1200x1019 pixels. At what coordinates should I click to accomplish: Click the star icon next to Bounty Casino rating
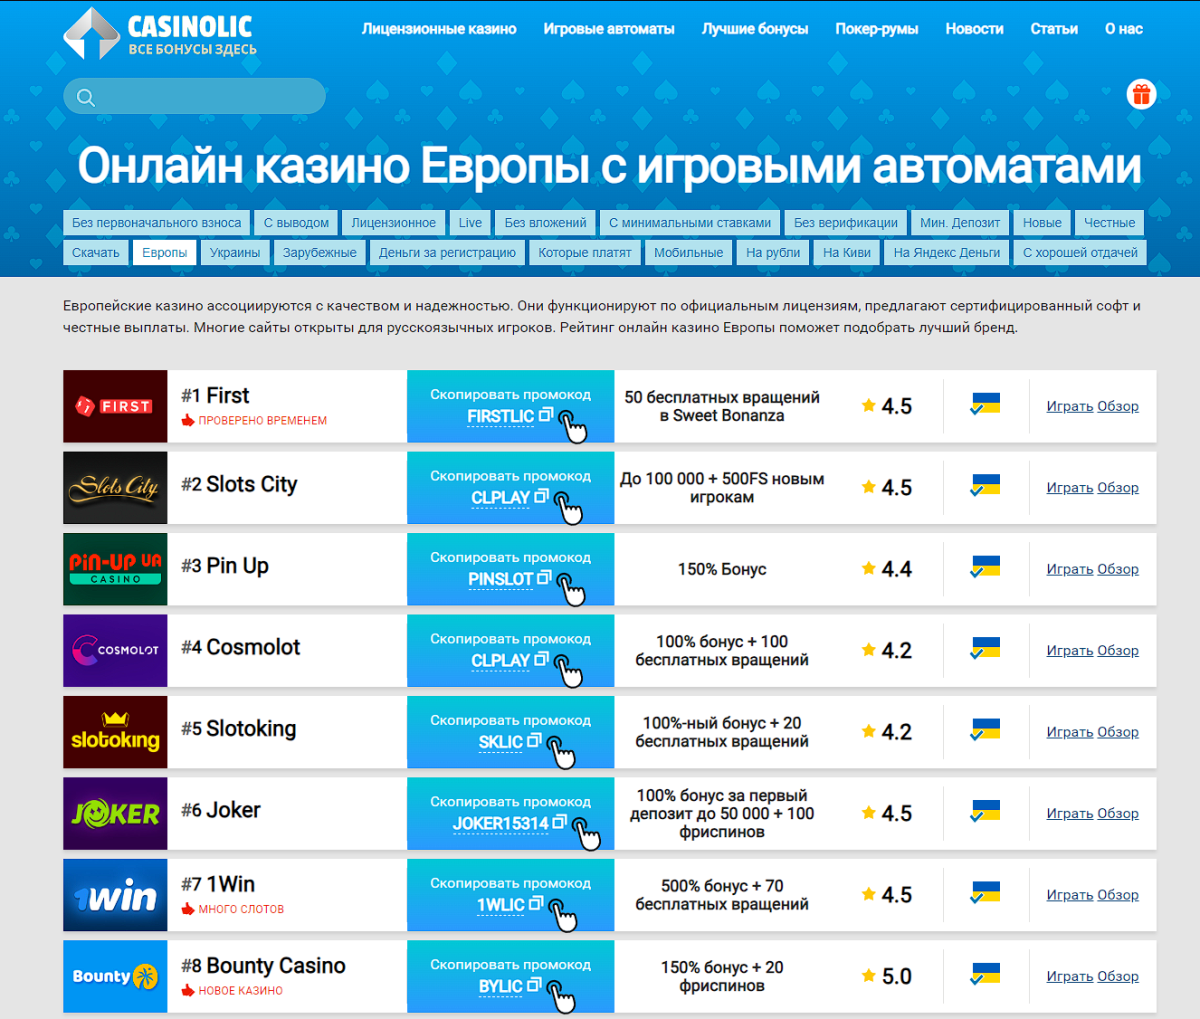point(866,976)
